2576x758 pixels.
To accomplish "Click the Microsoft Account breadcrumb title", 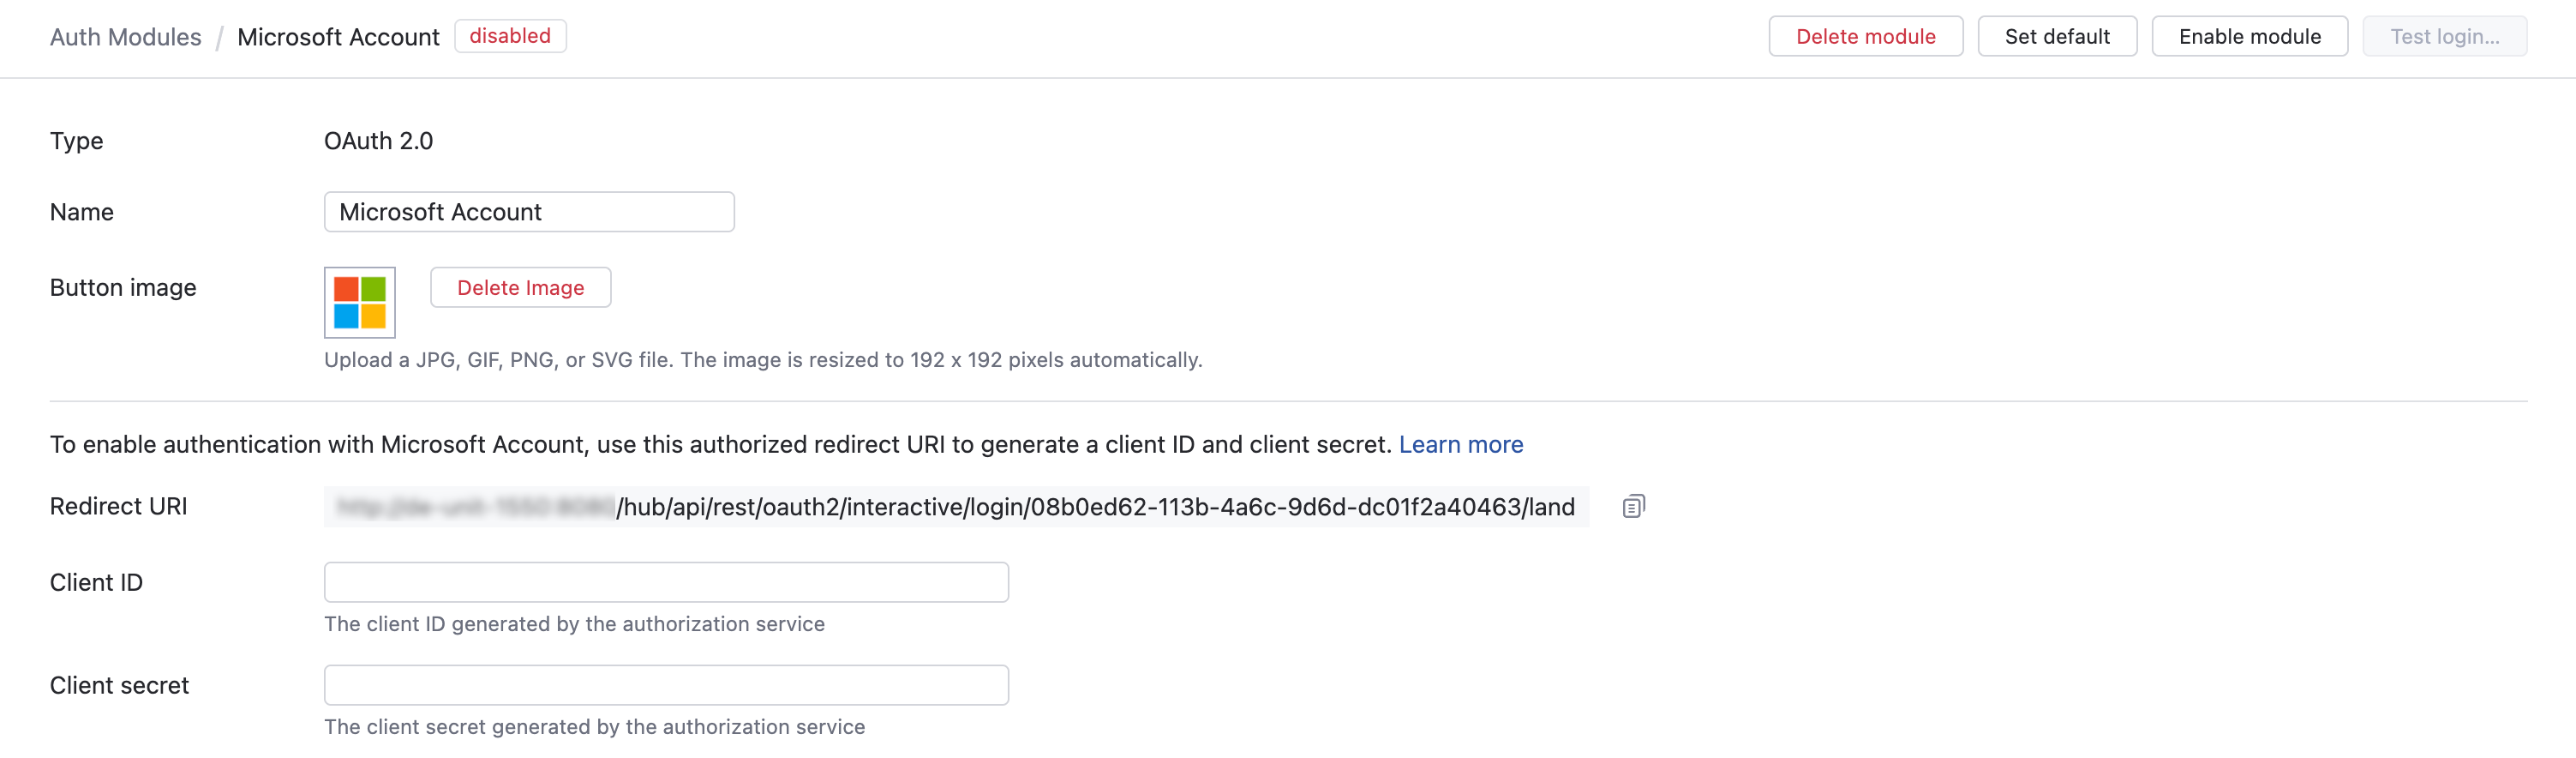I will coord(337,36).
